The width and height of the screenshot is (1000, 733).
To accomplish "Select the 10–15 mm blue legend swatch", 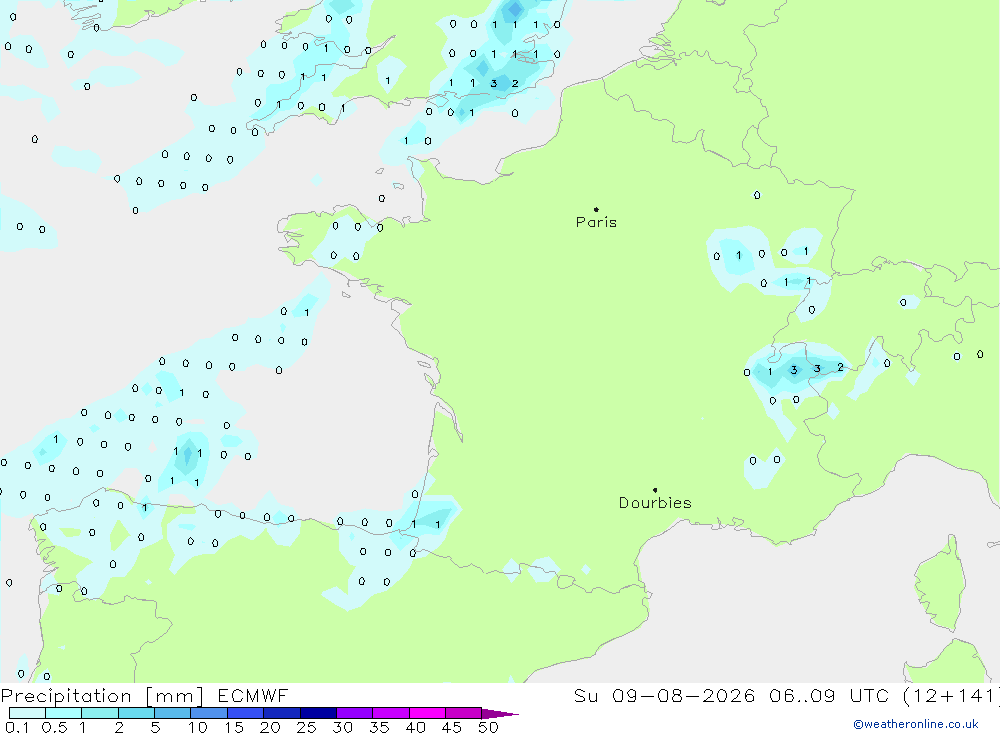I will point(209,713).
